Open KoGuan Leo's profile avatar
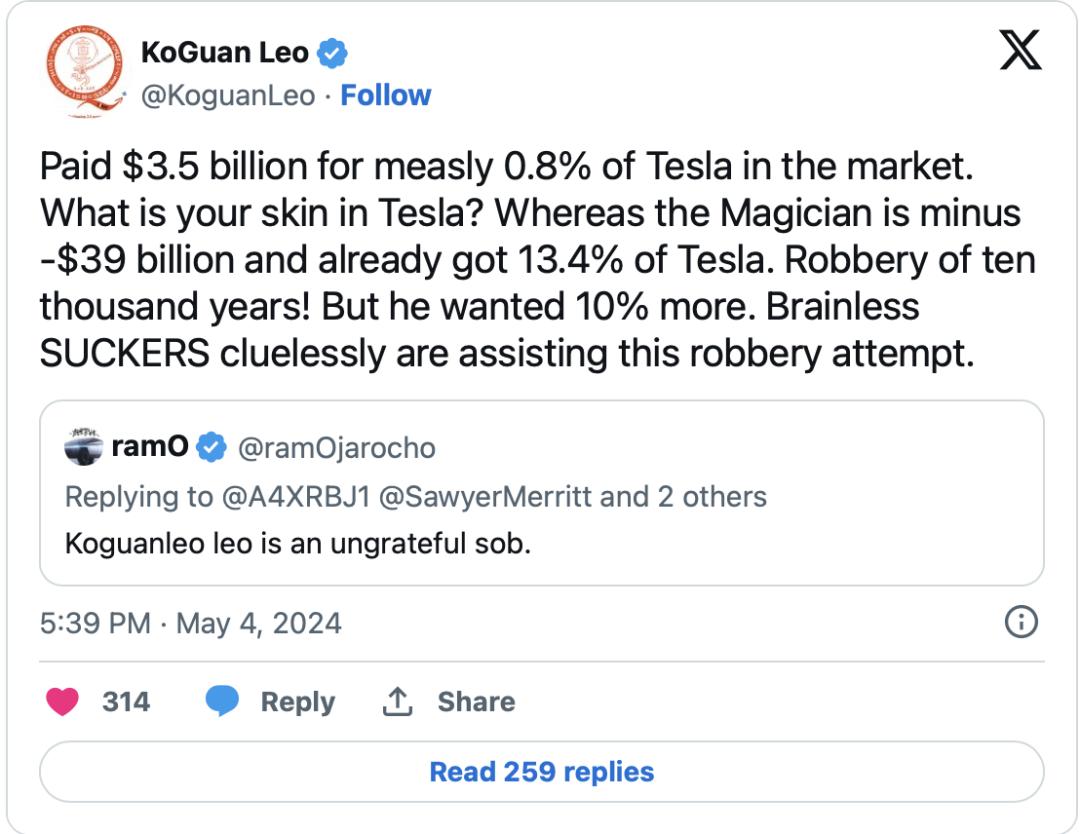The width and height of the screenshot is (1080, 834). click(84, 70)
